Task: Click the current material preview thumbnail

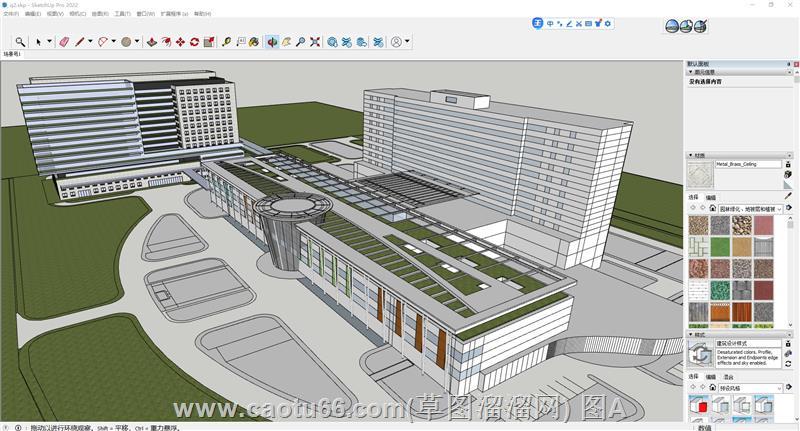Action: point(700,174)
